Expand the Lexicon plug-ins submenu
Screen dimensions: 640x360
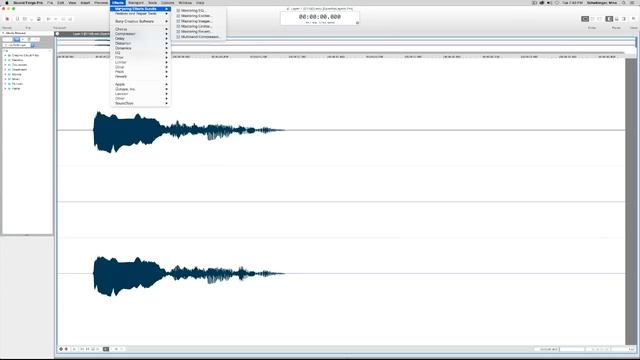[x=140, y=94]
